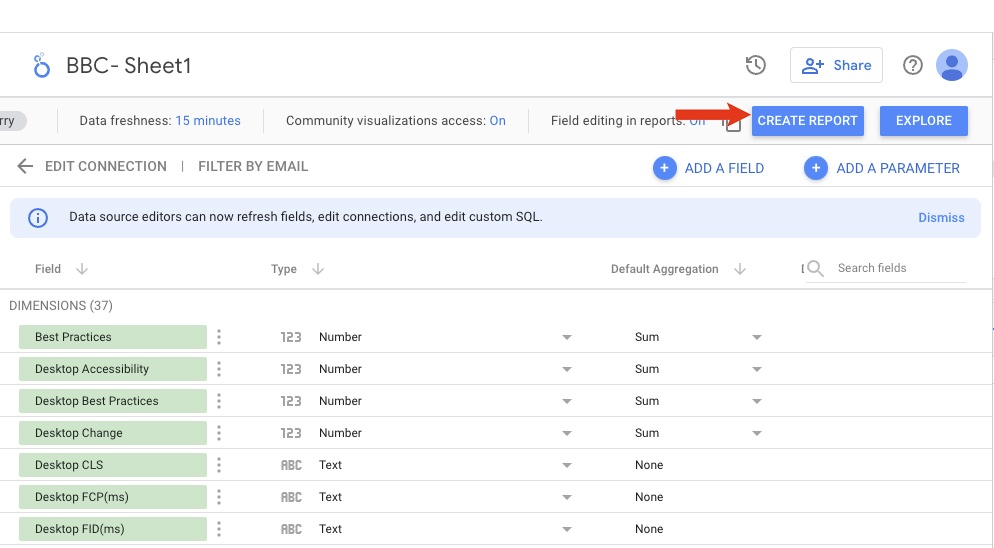Image resolution: width=994 pixels, height=548 pixels.
Task: Open the user account avatar
Action: pyautogui.click(x=951, y=65)
